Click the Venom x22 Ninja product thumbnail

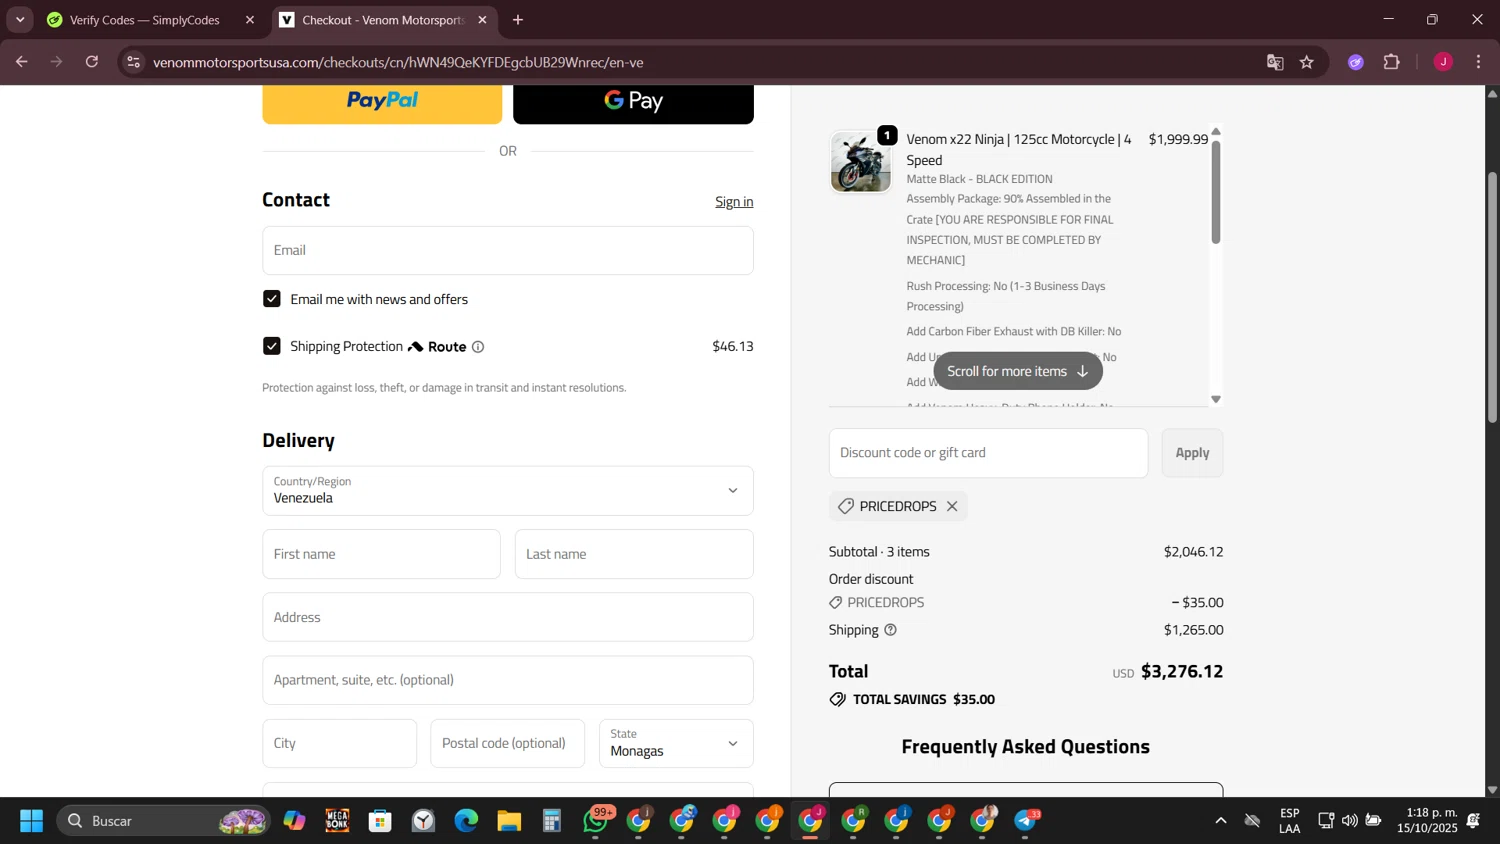[x=861, y=162]
